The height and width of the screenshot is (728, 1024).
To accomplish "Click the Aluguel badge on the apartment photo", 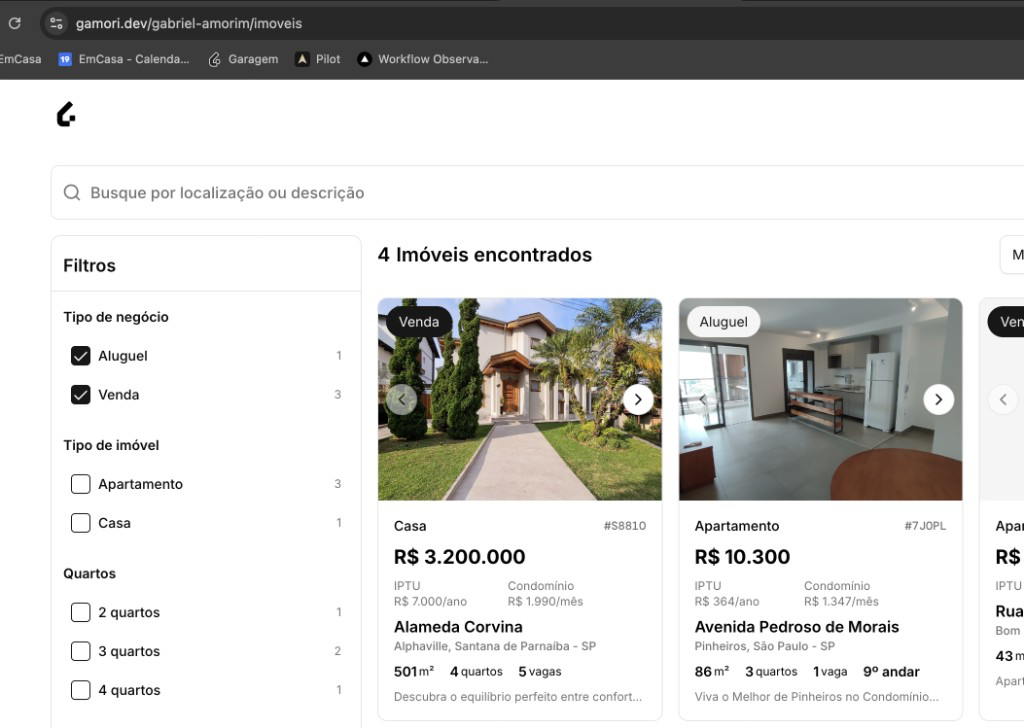I will click(x=723, y=322).
